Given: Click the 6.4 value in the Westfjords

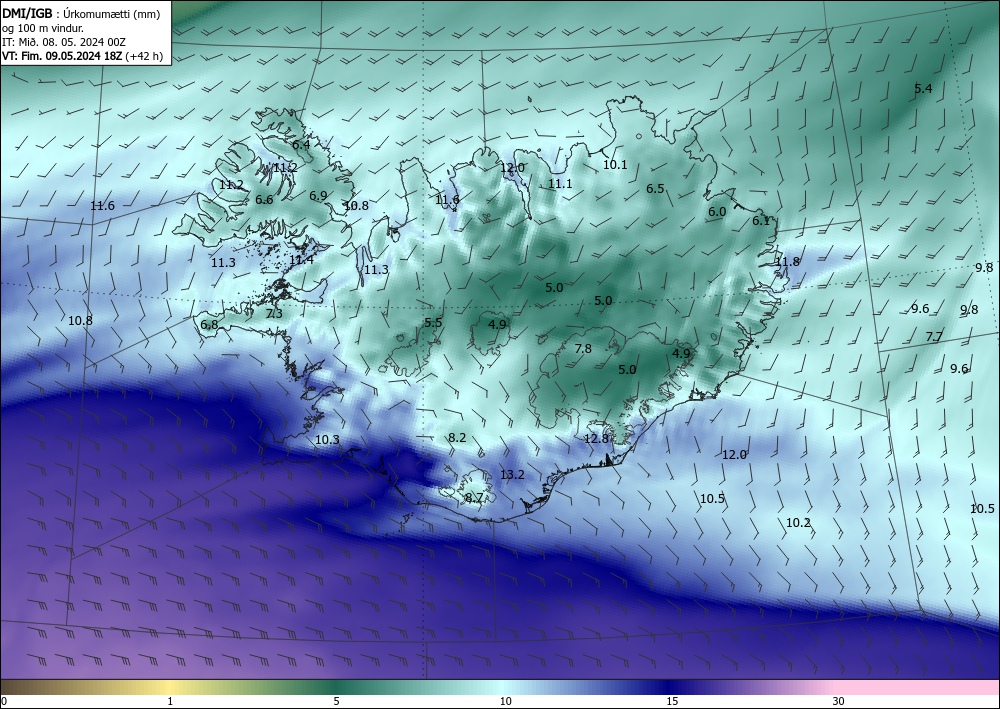Looking at the screenshot, I should [301, 145].
